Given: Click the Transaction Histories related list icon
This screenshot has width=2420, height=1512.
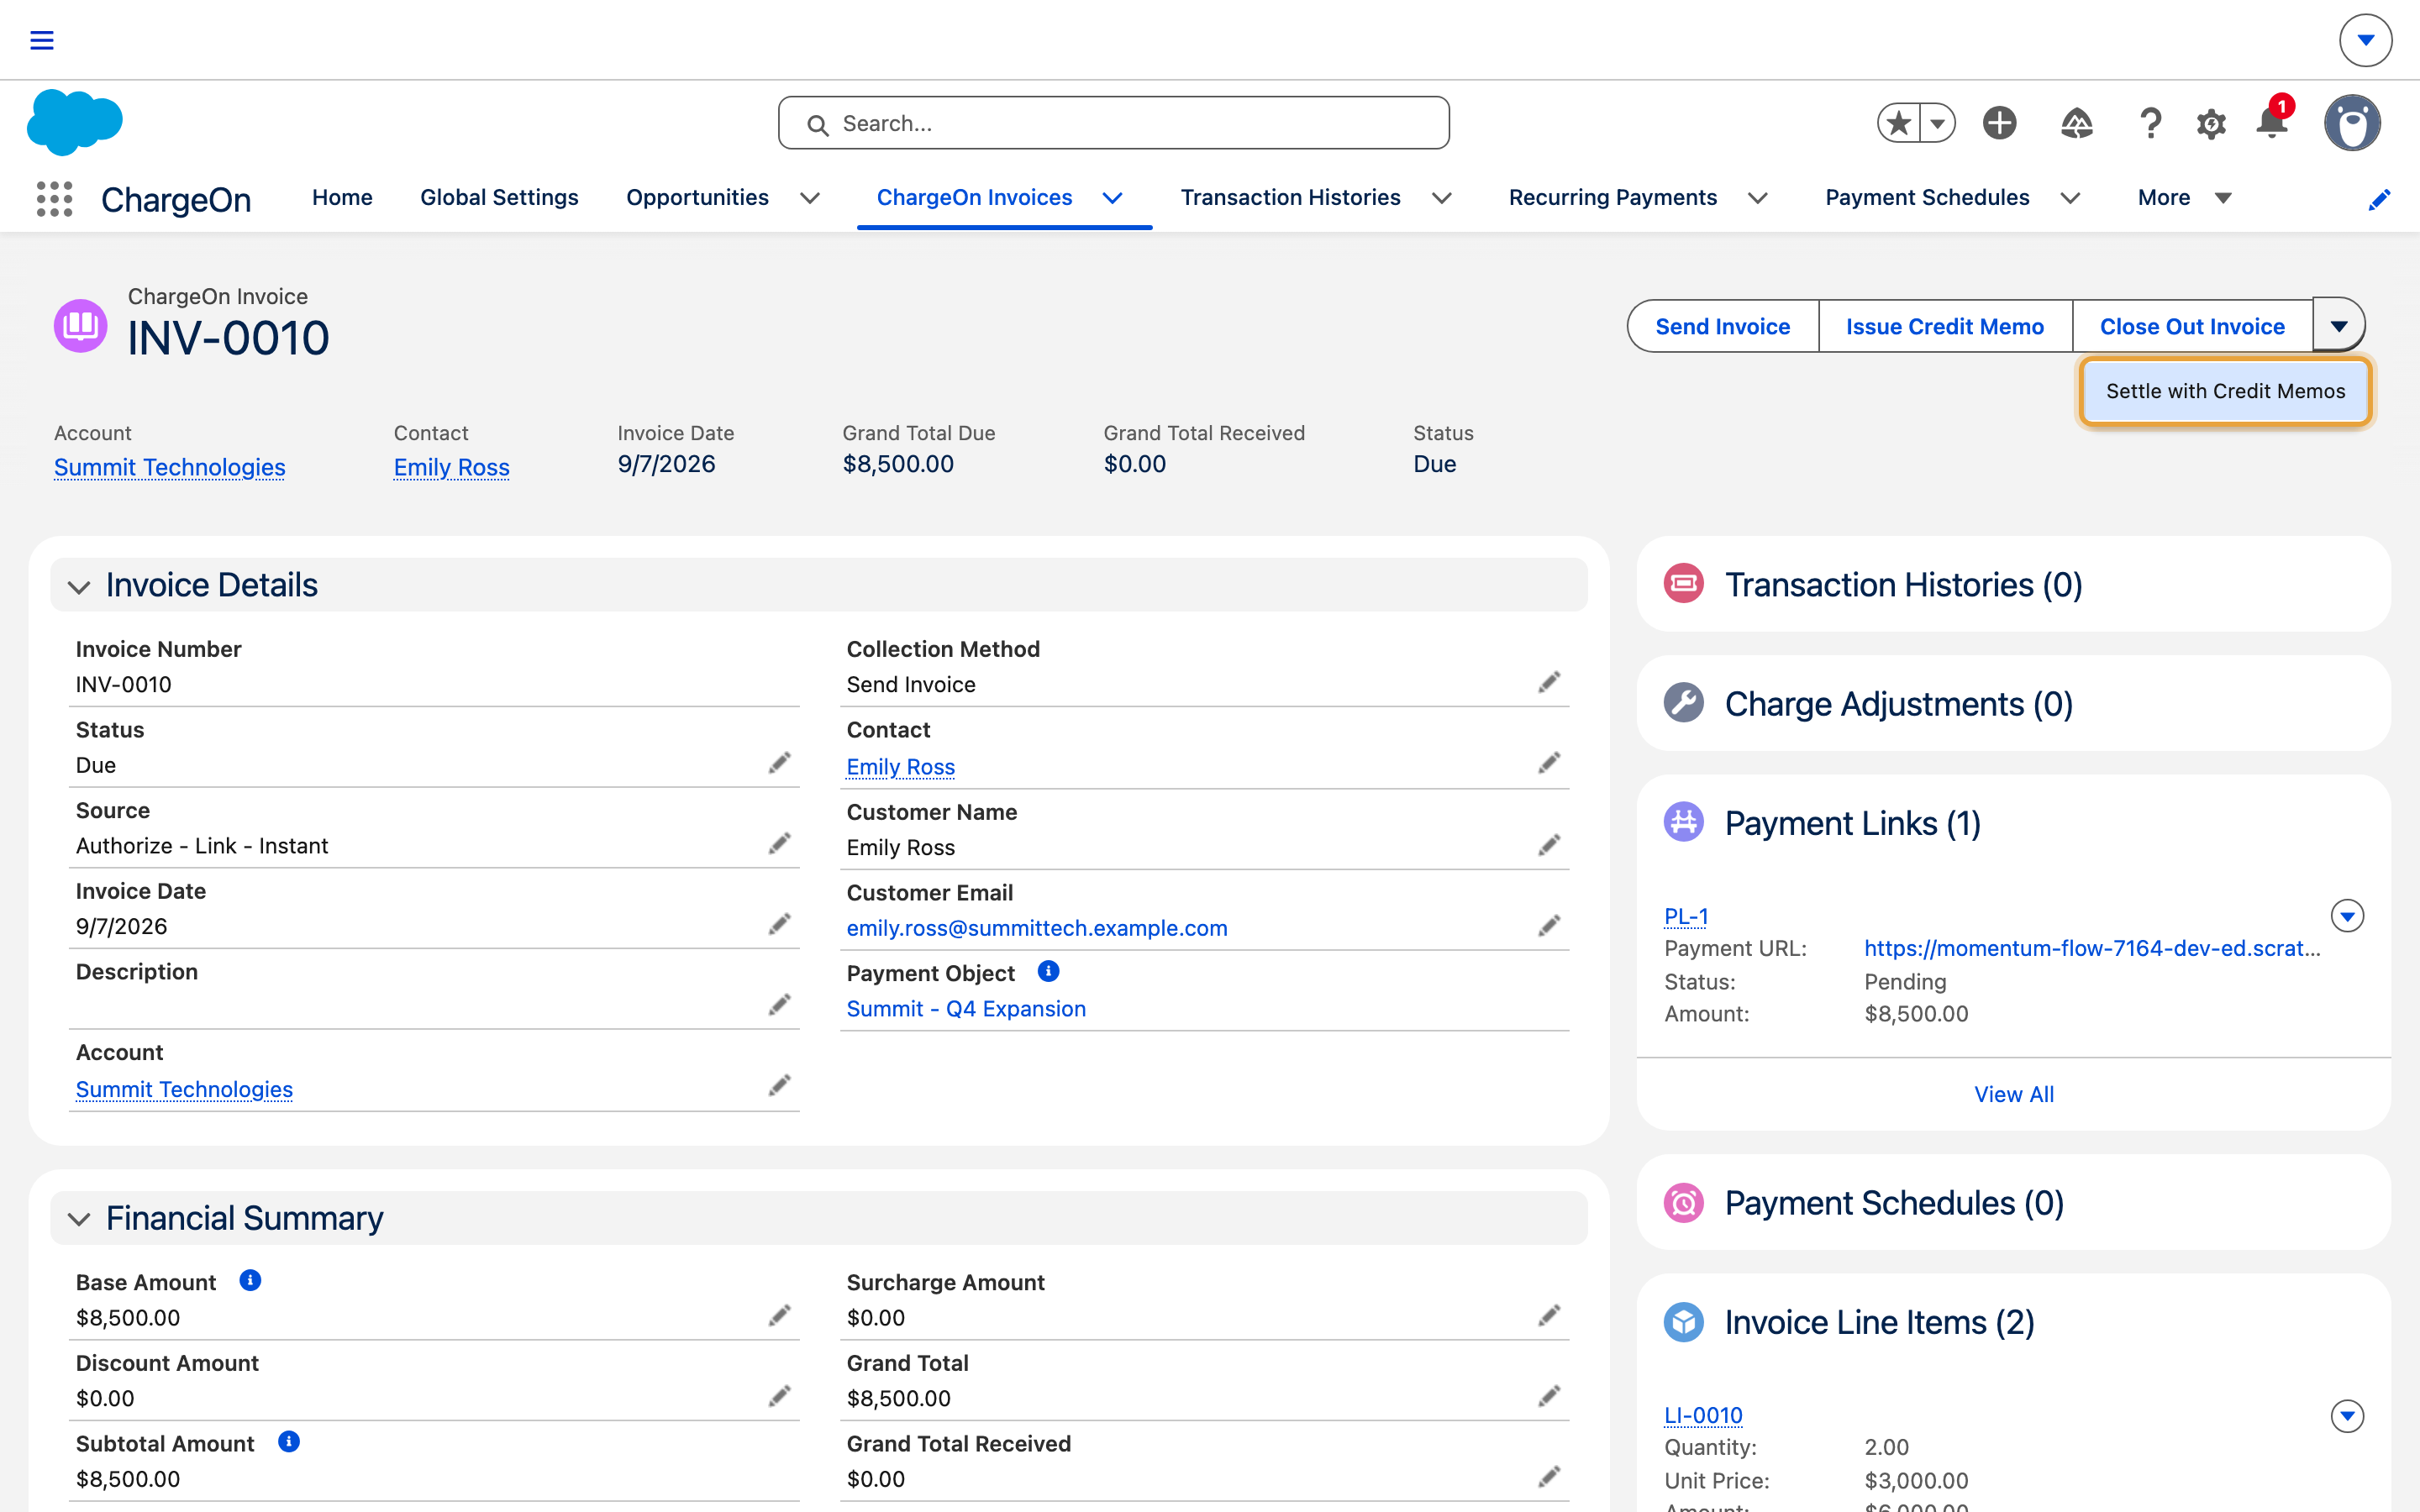Looking at the screenshot, I should pos(1684,583).
